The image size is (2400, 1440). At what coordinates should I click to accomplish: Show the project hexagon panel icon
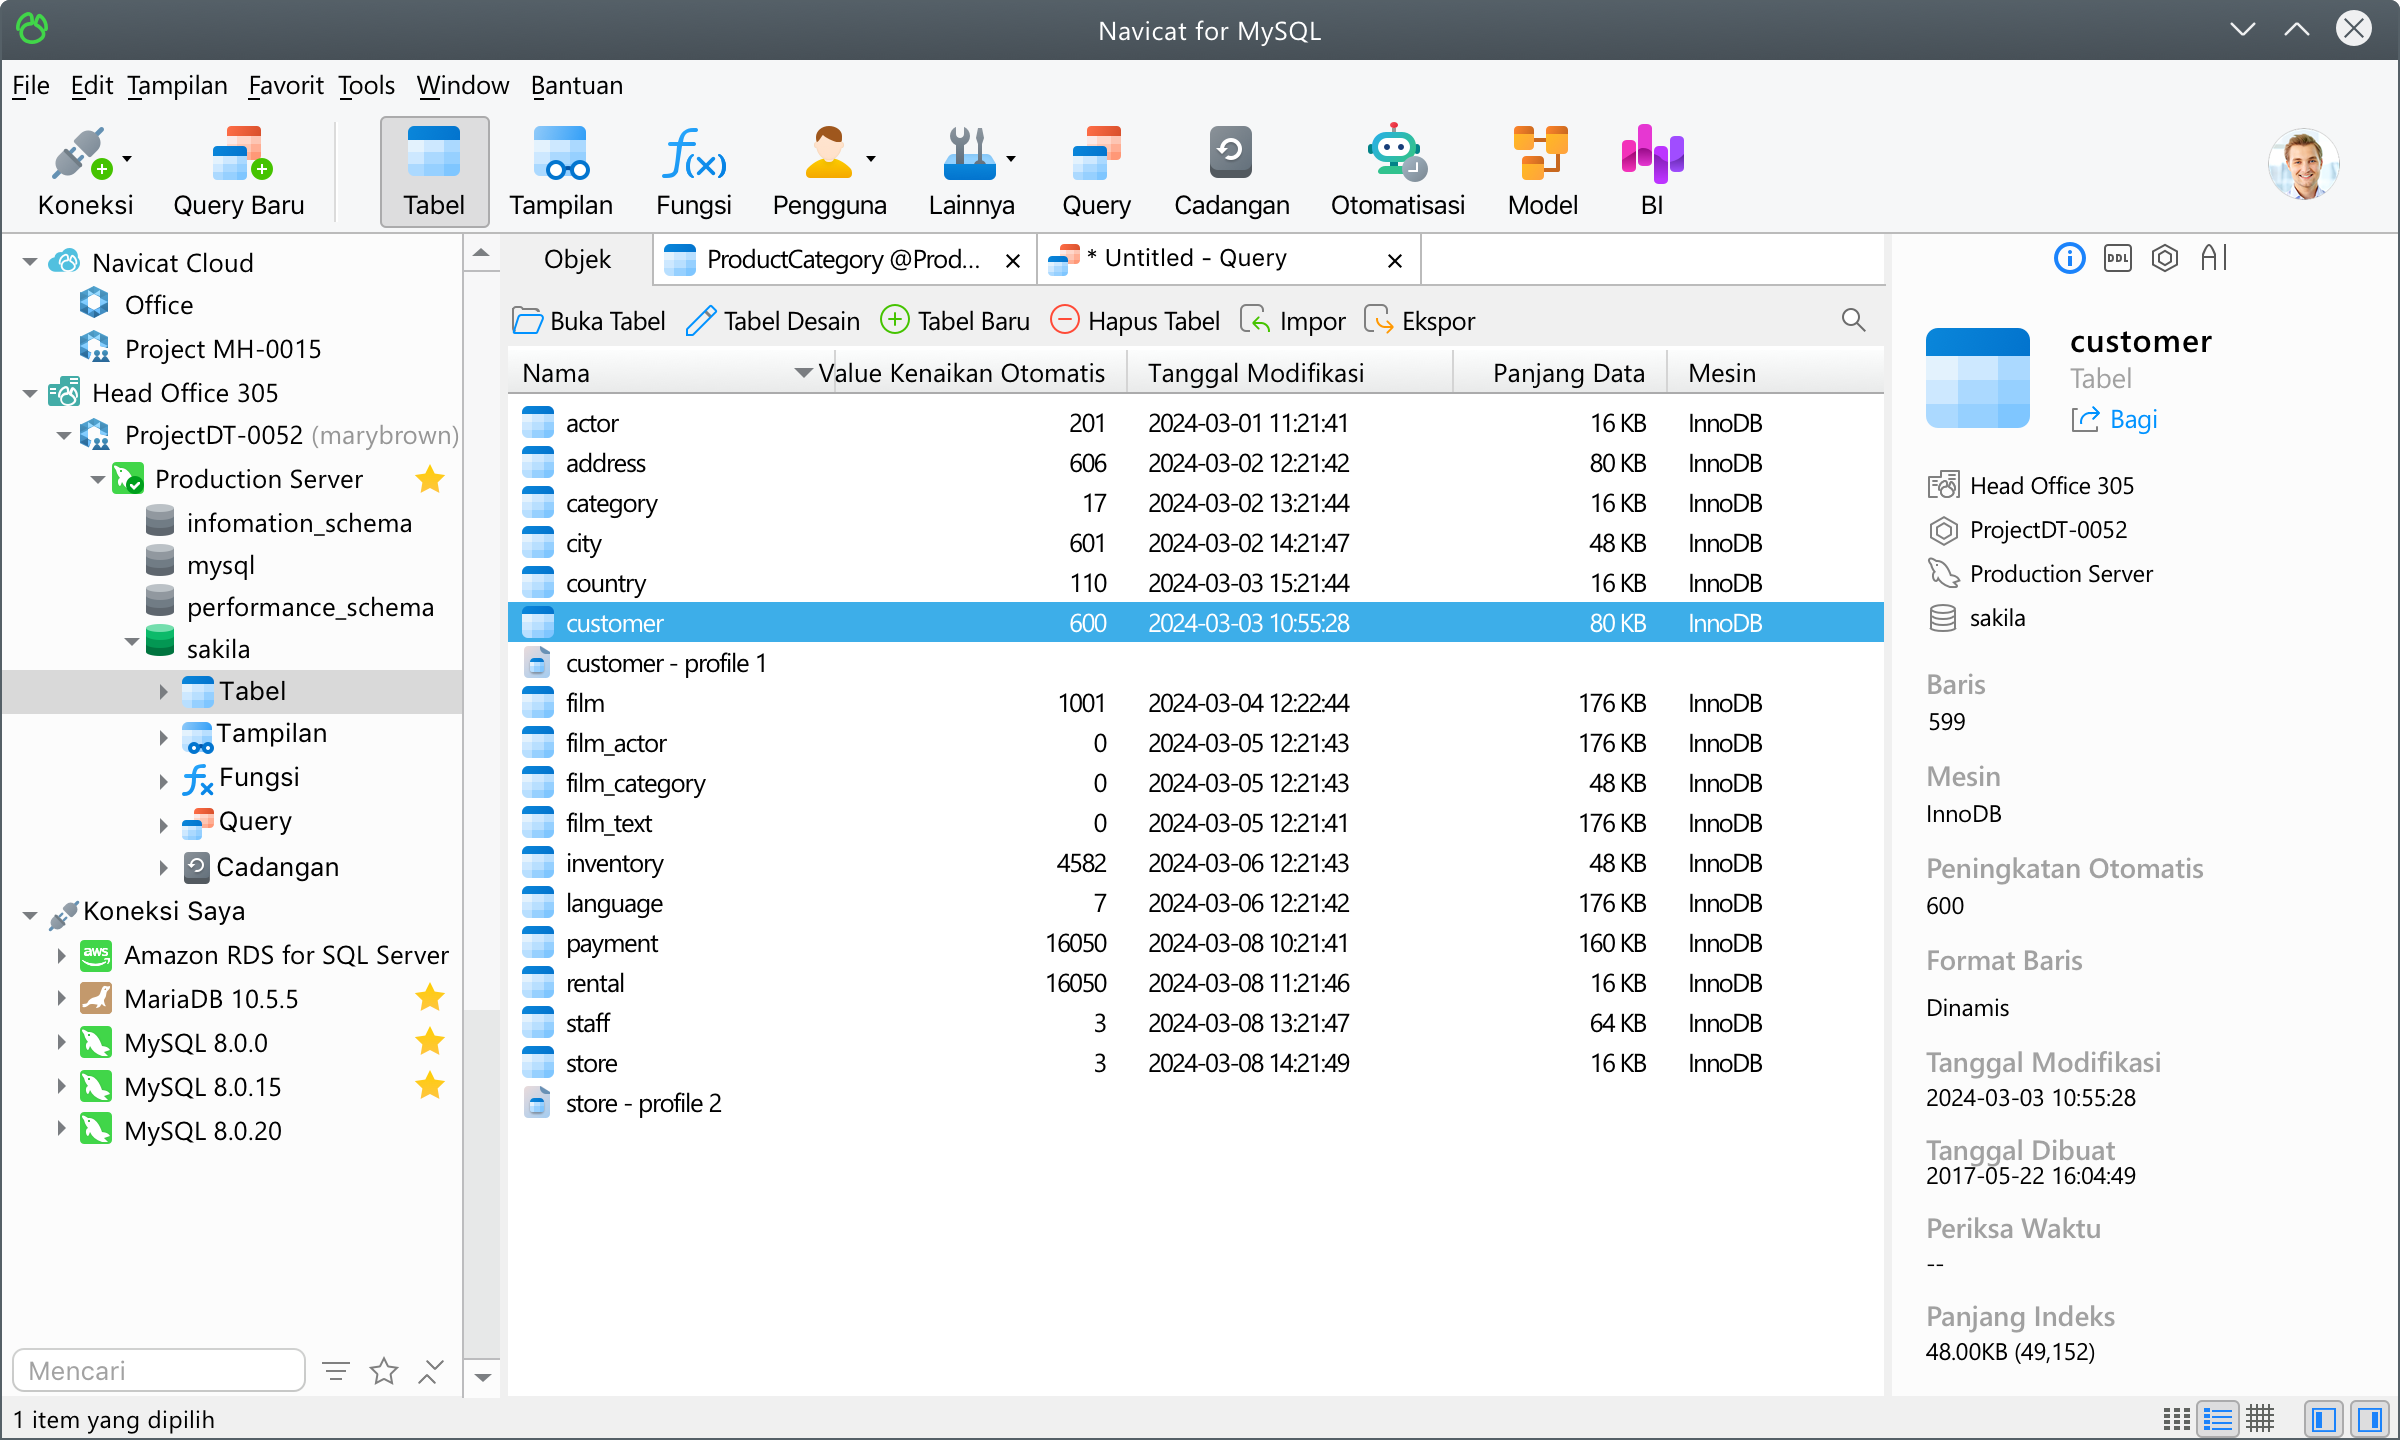(2165, 259)
